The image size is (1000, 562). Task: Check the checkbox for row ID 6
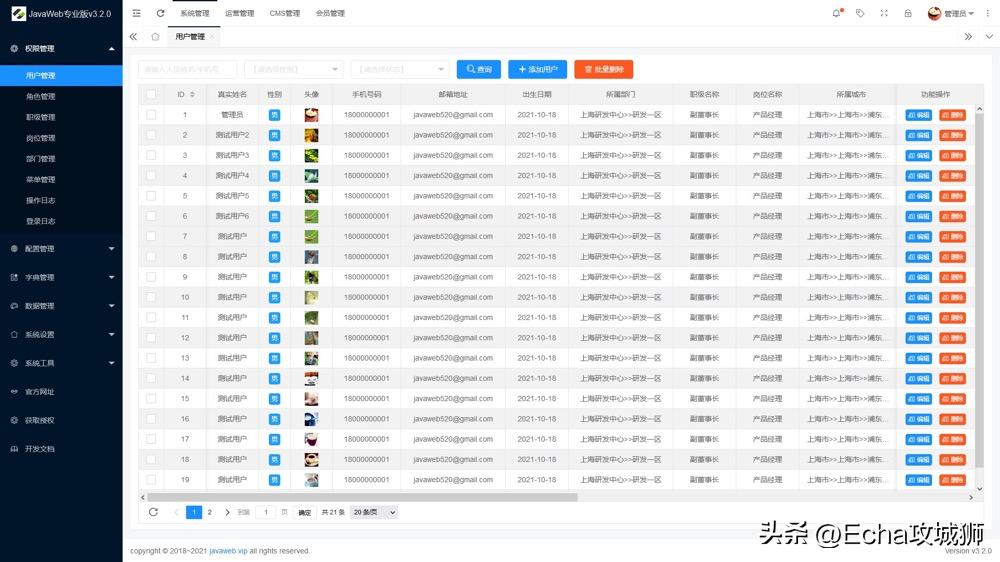coord(151,216)
